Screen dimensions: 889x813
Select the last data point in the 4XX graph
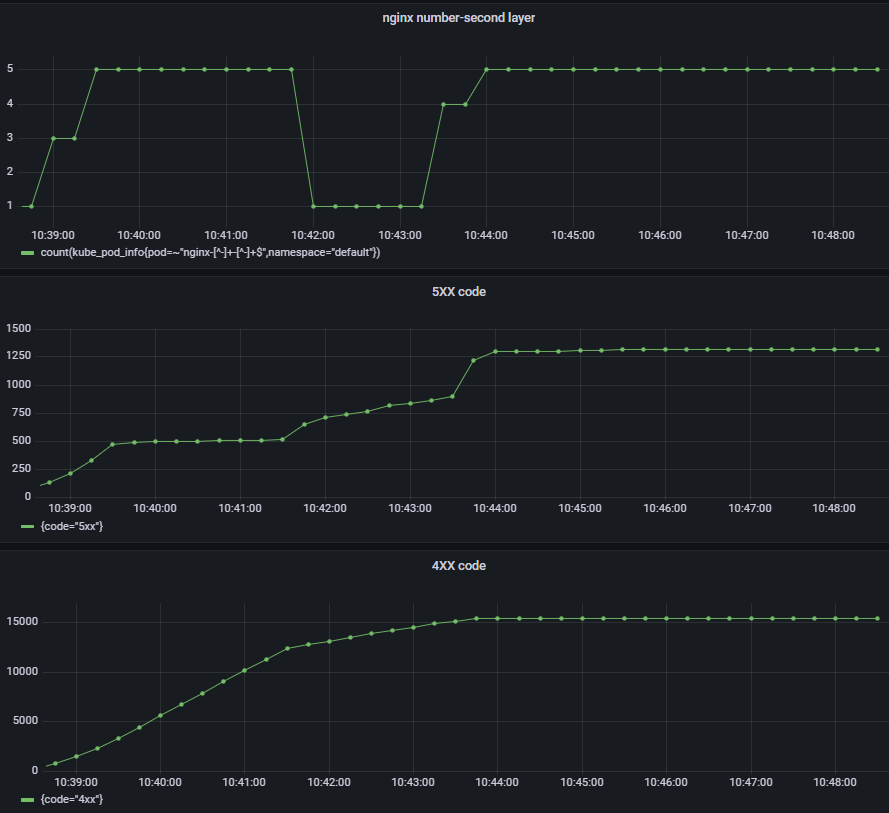click(x=877, y=618)
